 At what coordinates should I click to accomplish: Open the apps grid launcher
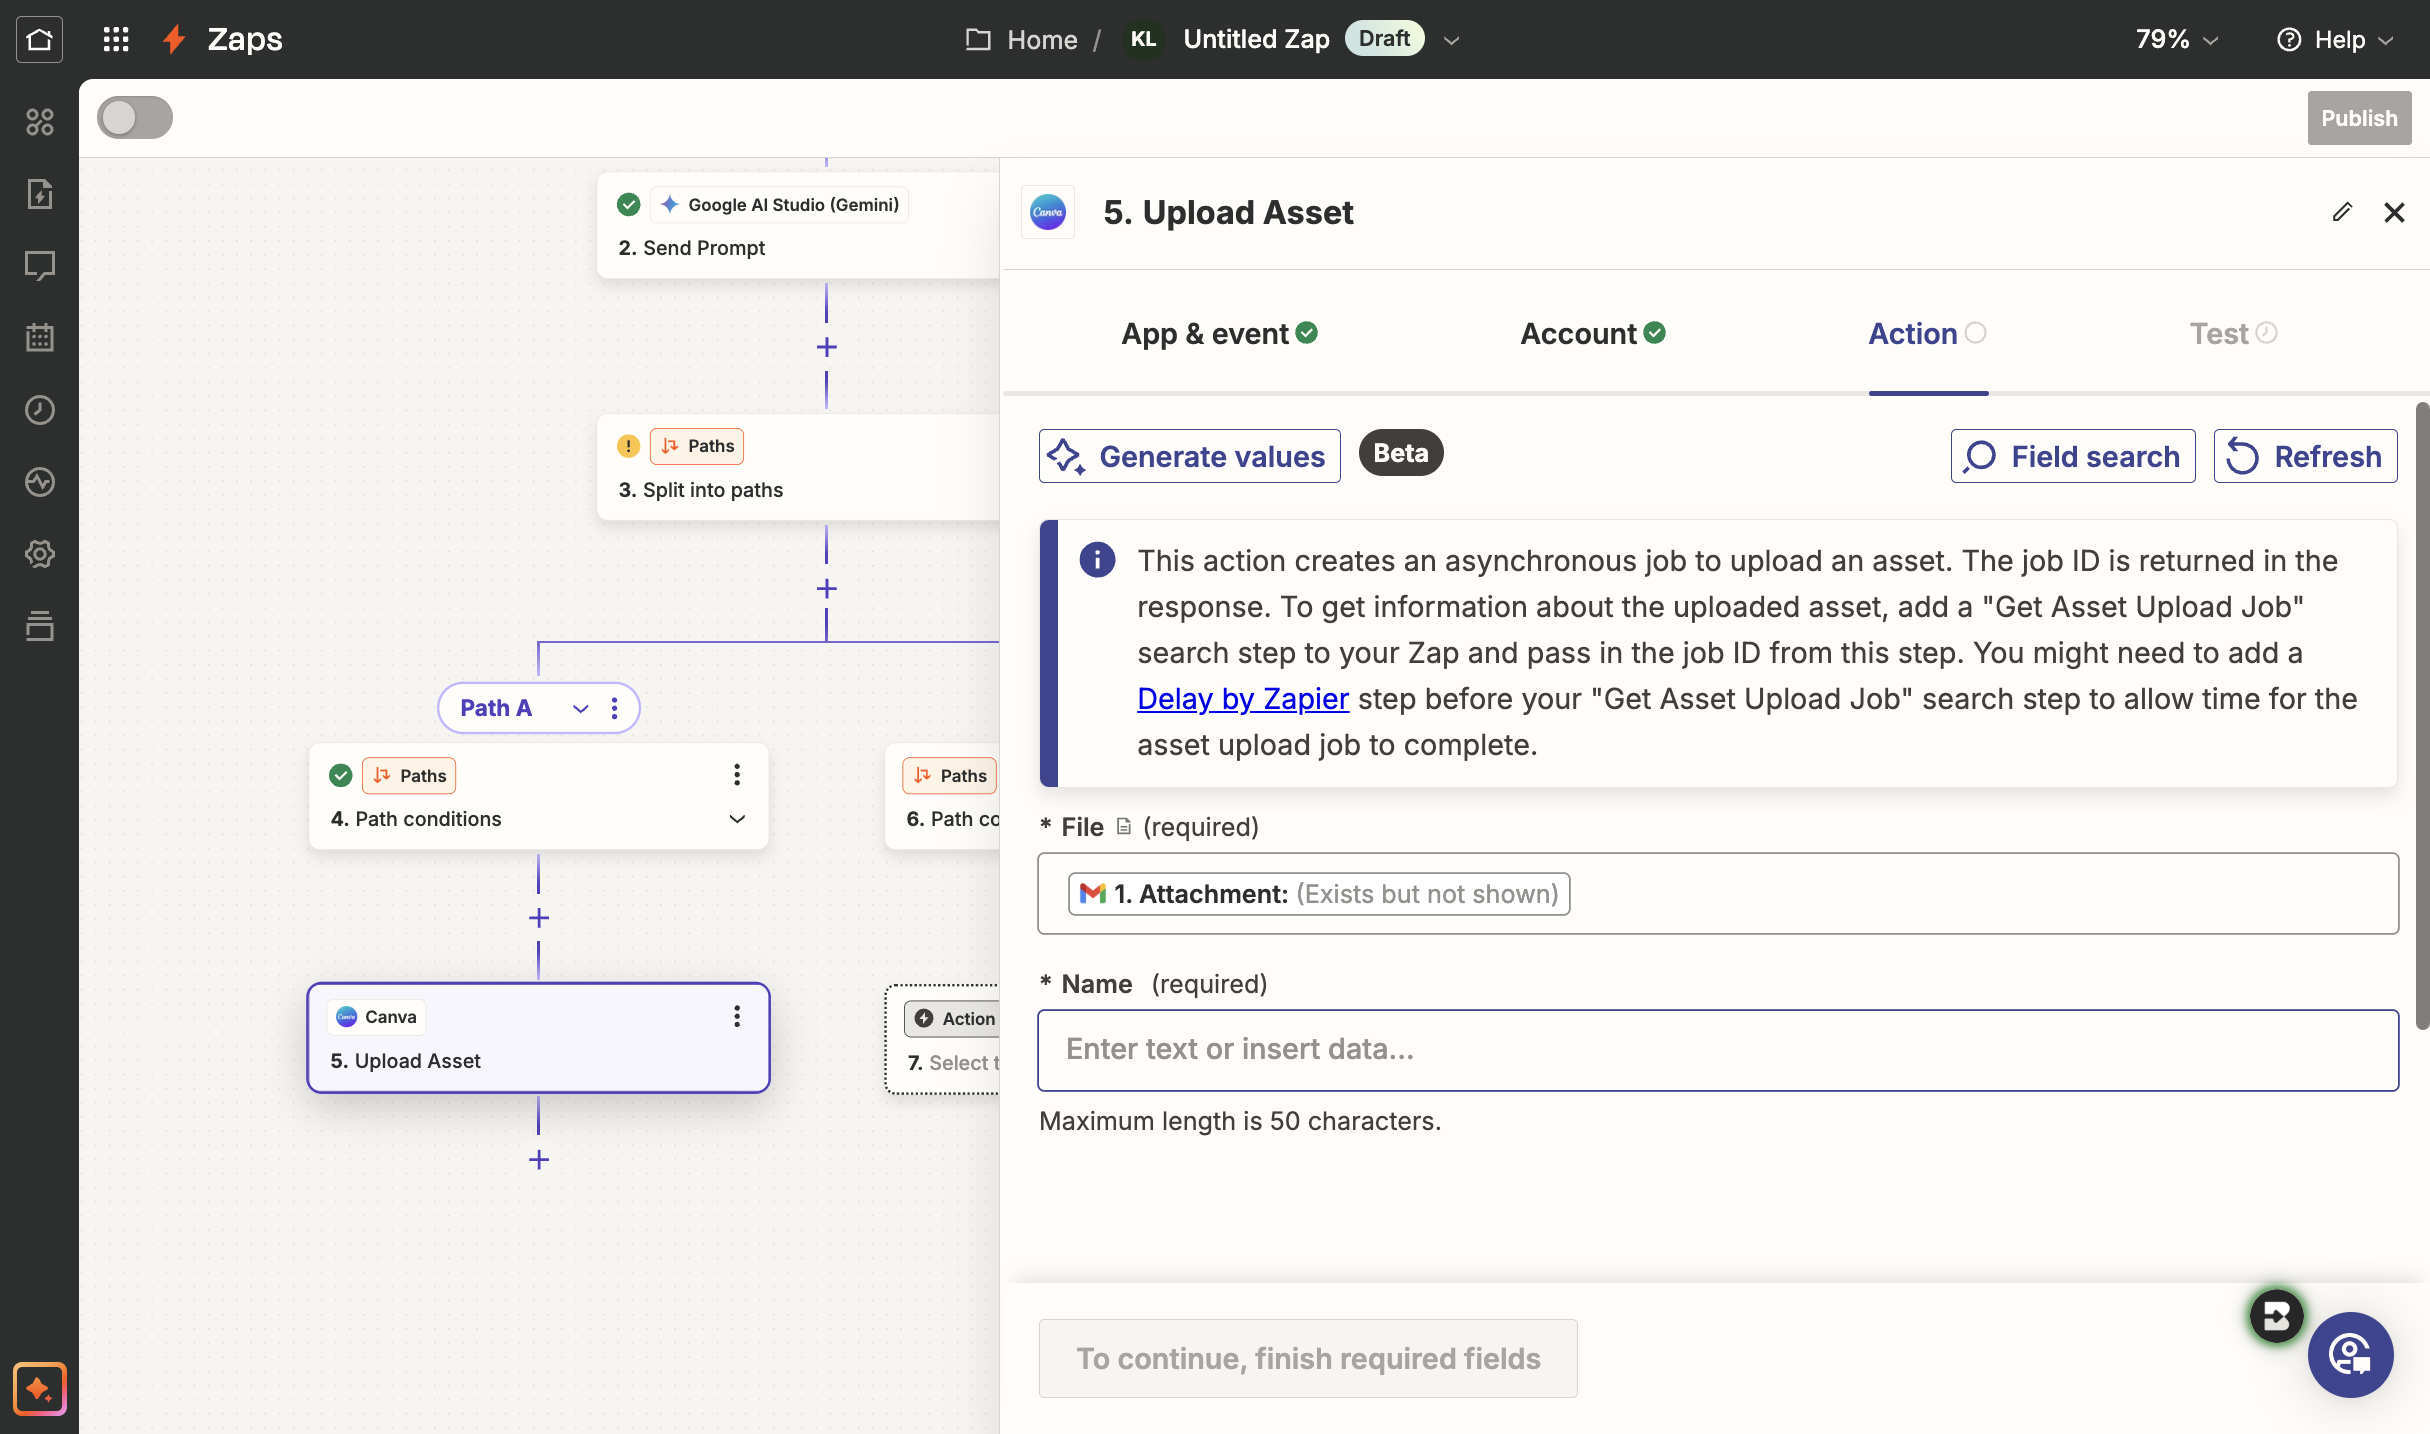[x=116, y=39]
